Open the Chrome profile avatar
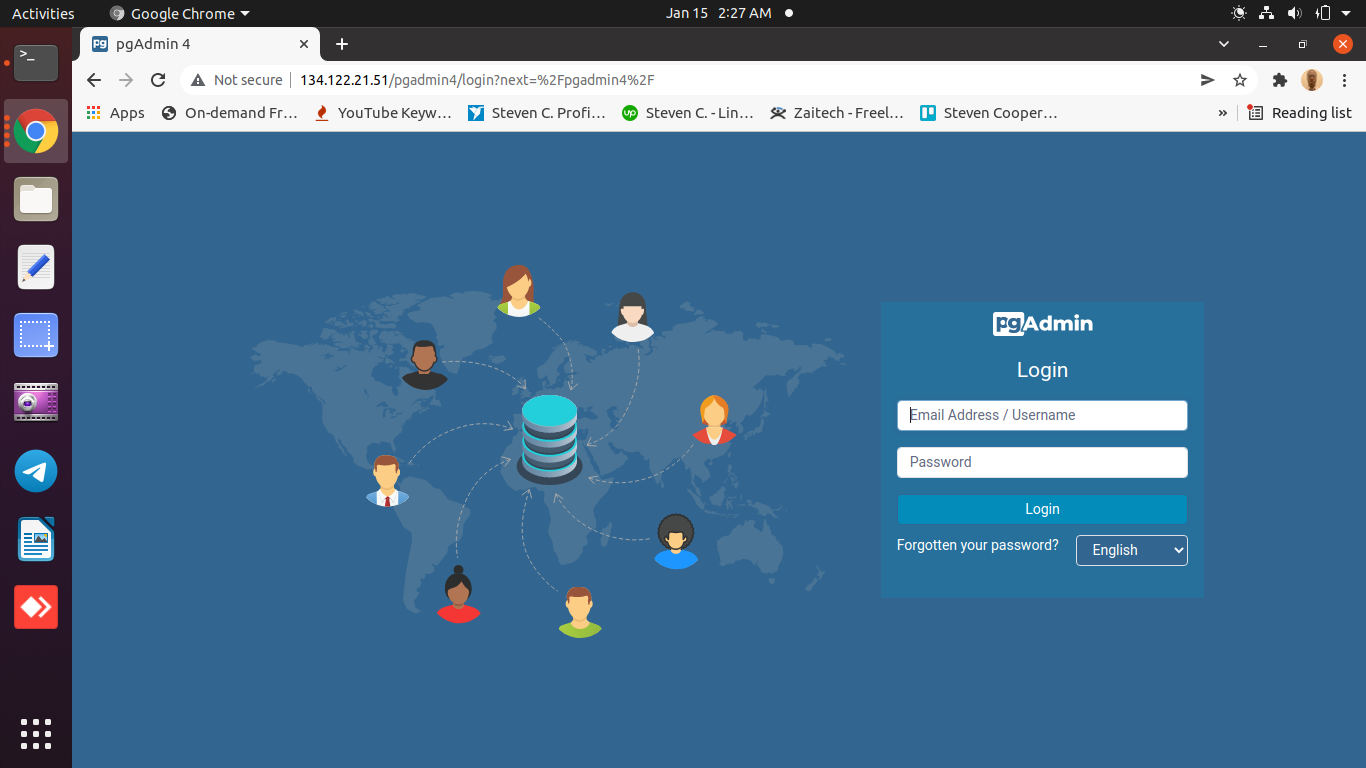 click(x=1312, y=80)
